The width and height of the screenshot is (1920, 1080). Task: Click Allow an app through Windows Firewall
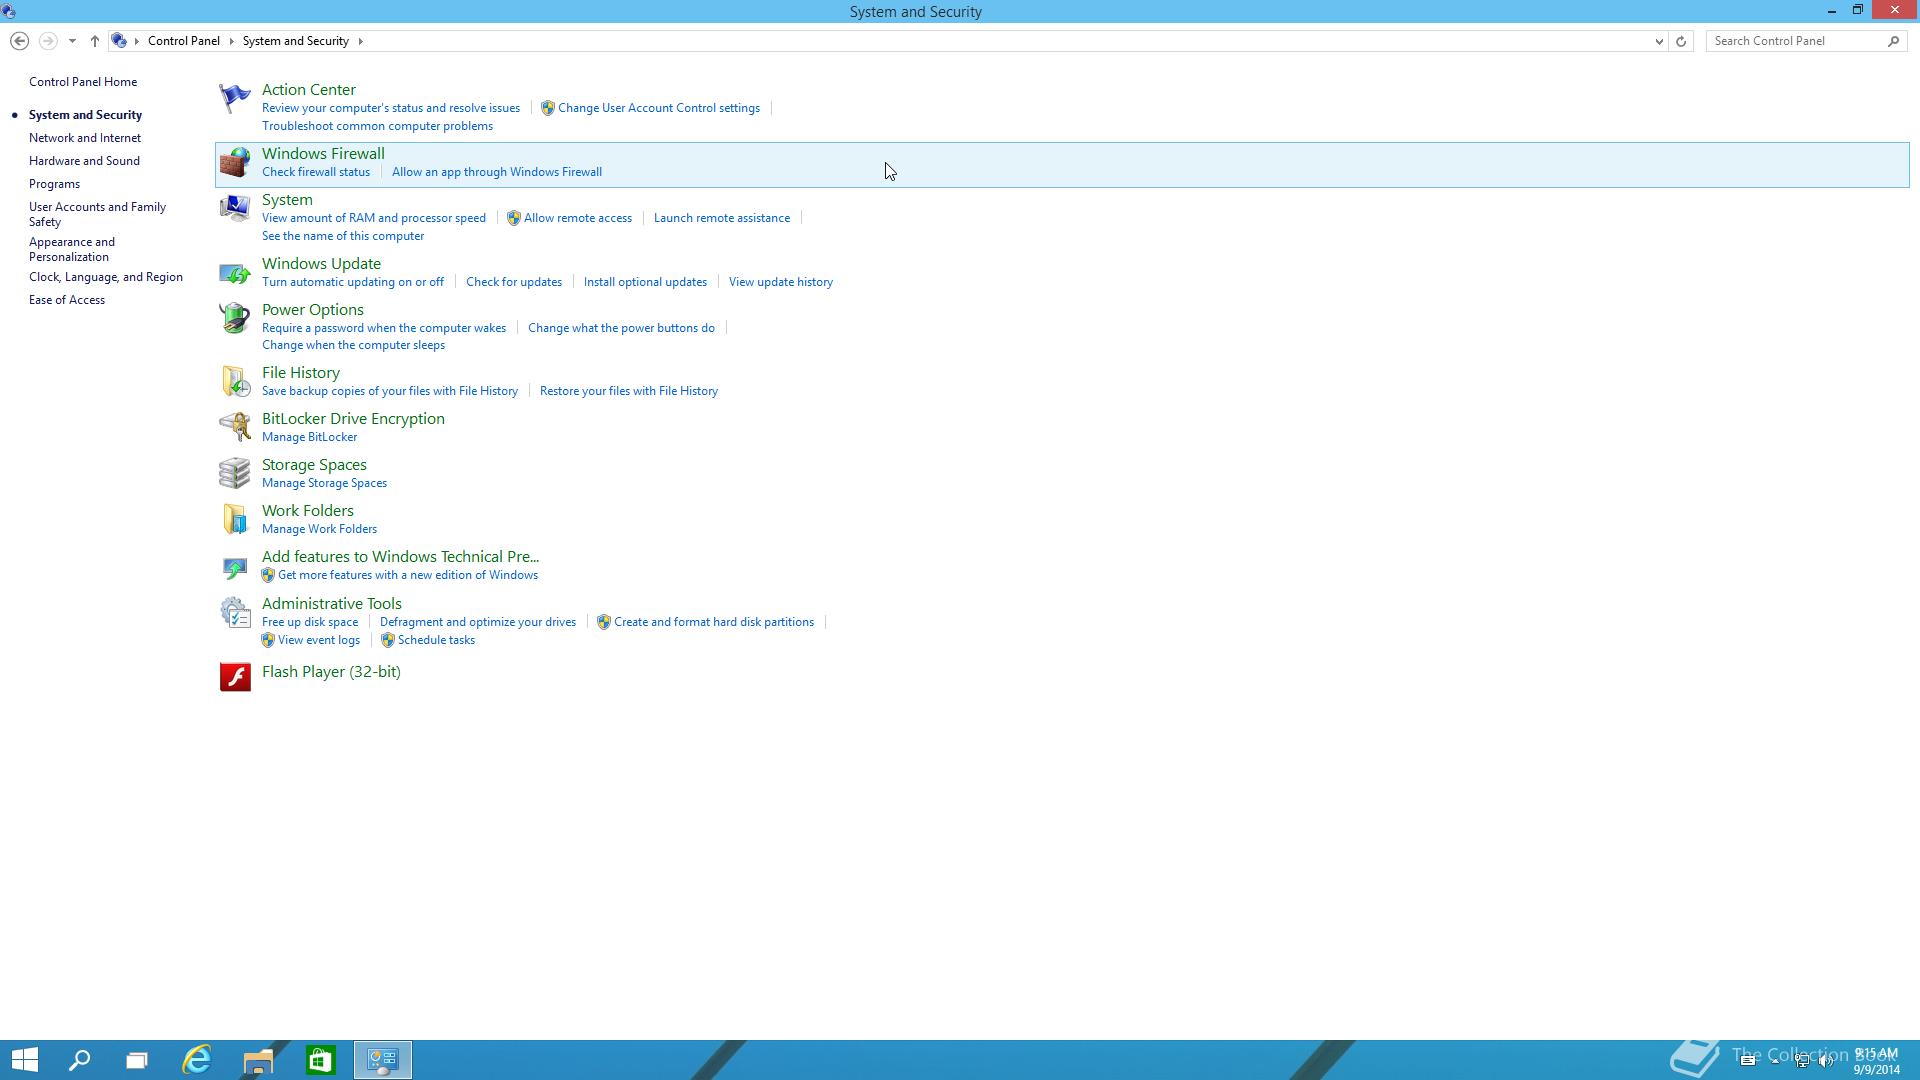click(x=497, y=172)
